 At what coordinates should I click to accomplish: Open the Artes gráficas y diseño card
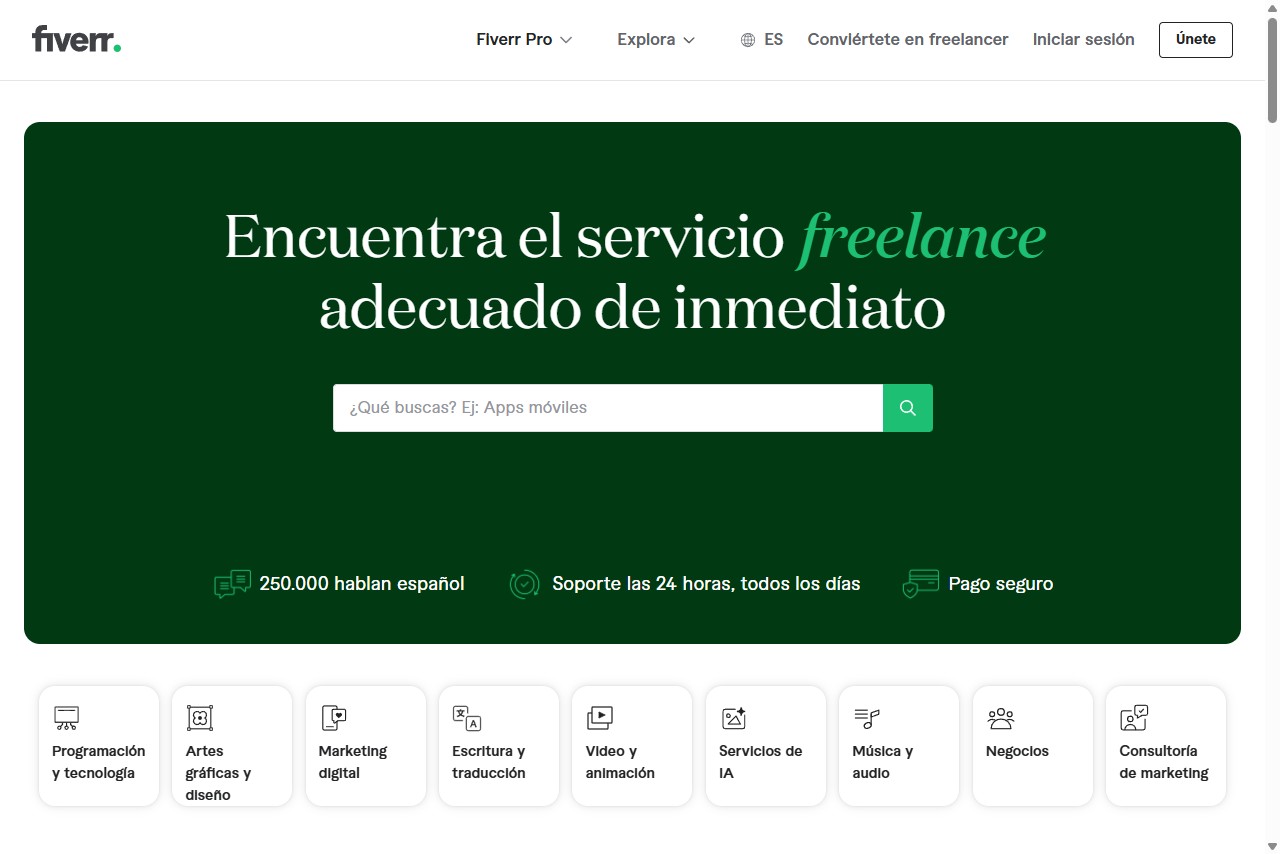click(x=232, y=746)
